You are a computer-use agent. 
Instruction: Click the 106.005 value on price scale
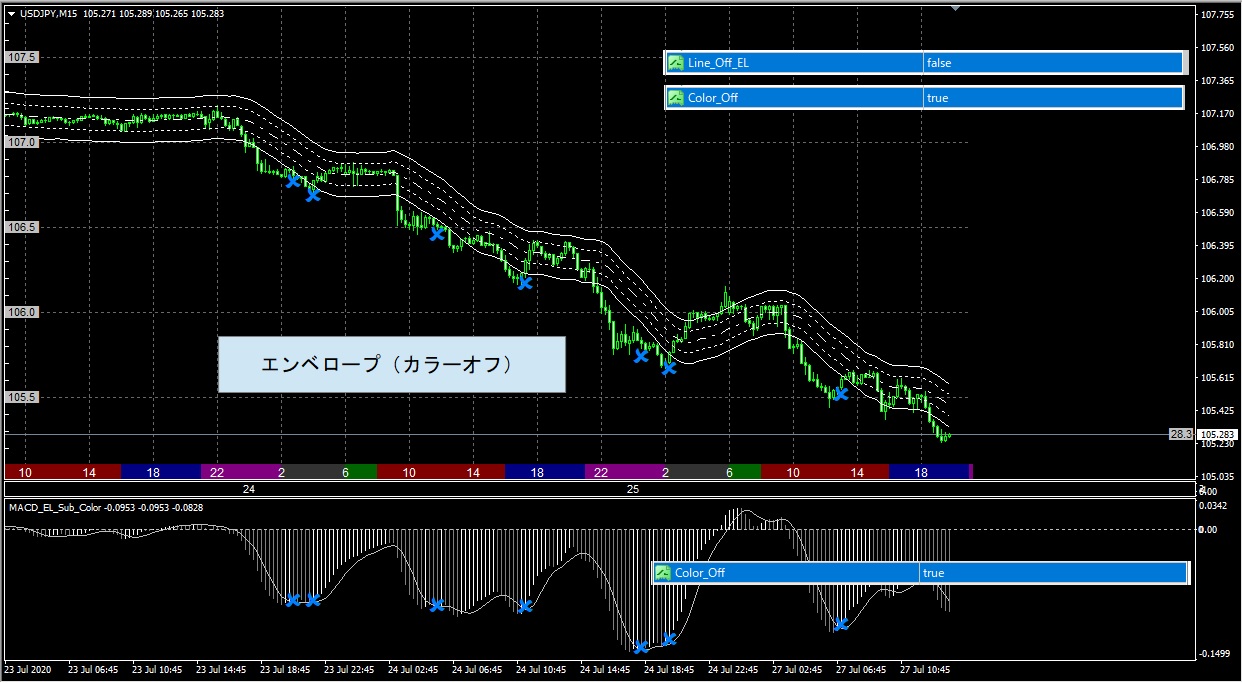1218,312
